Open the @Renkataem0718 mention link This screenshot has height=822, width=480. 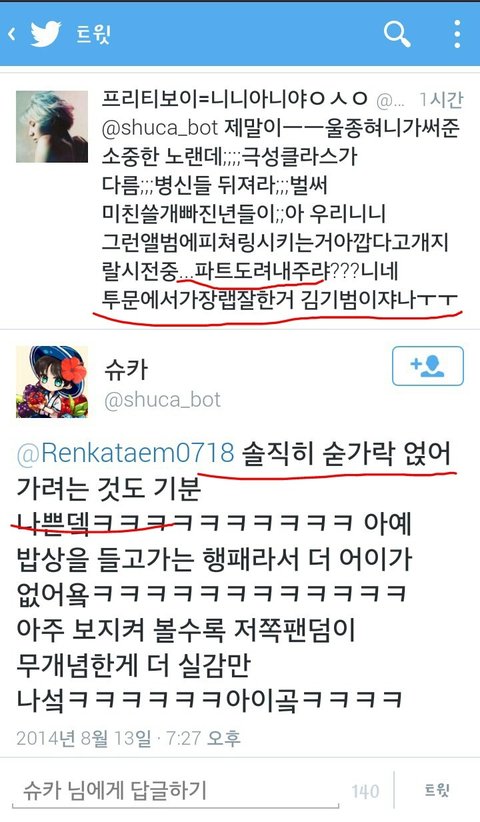coord(125,453)
